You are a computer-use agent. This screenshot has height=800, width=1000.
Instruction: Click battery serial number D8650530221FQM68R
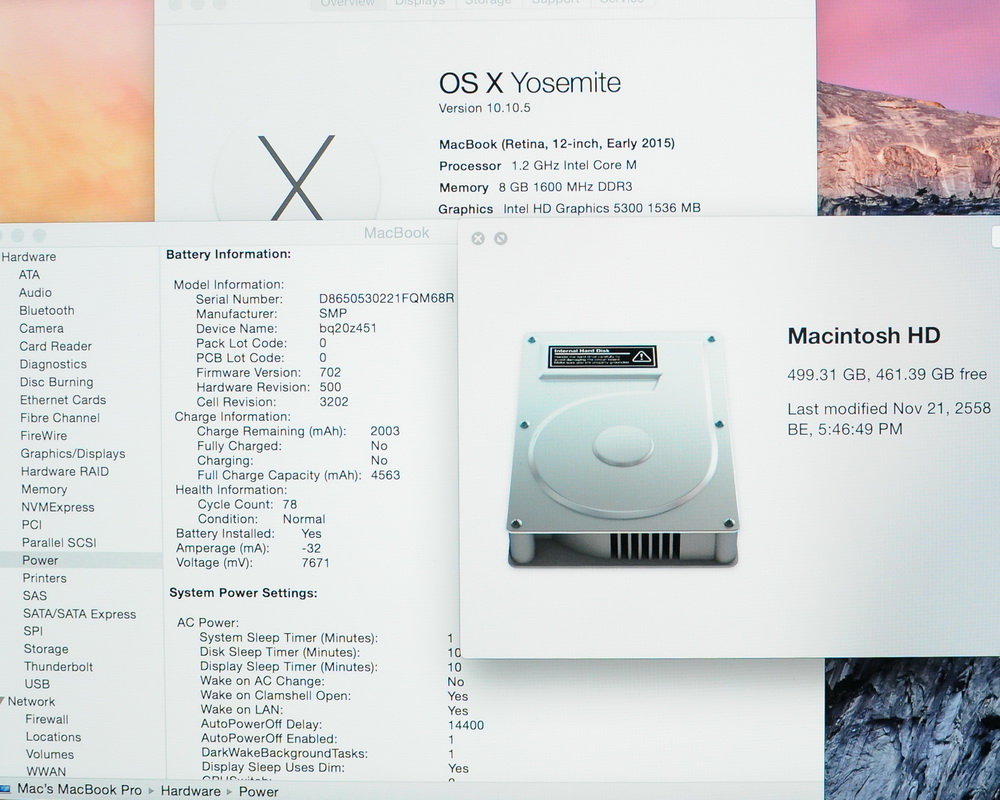coord(386,299)
